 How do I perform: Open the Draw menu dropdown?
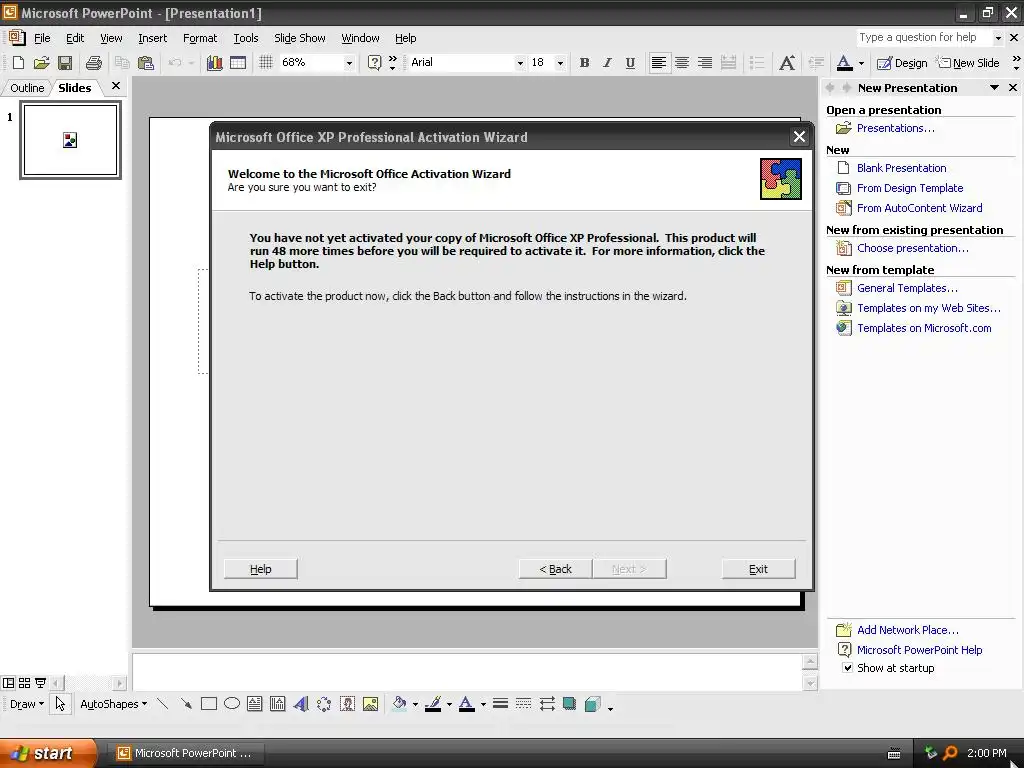[27, 704]
